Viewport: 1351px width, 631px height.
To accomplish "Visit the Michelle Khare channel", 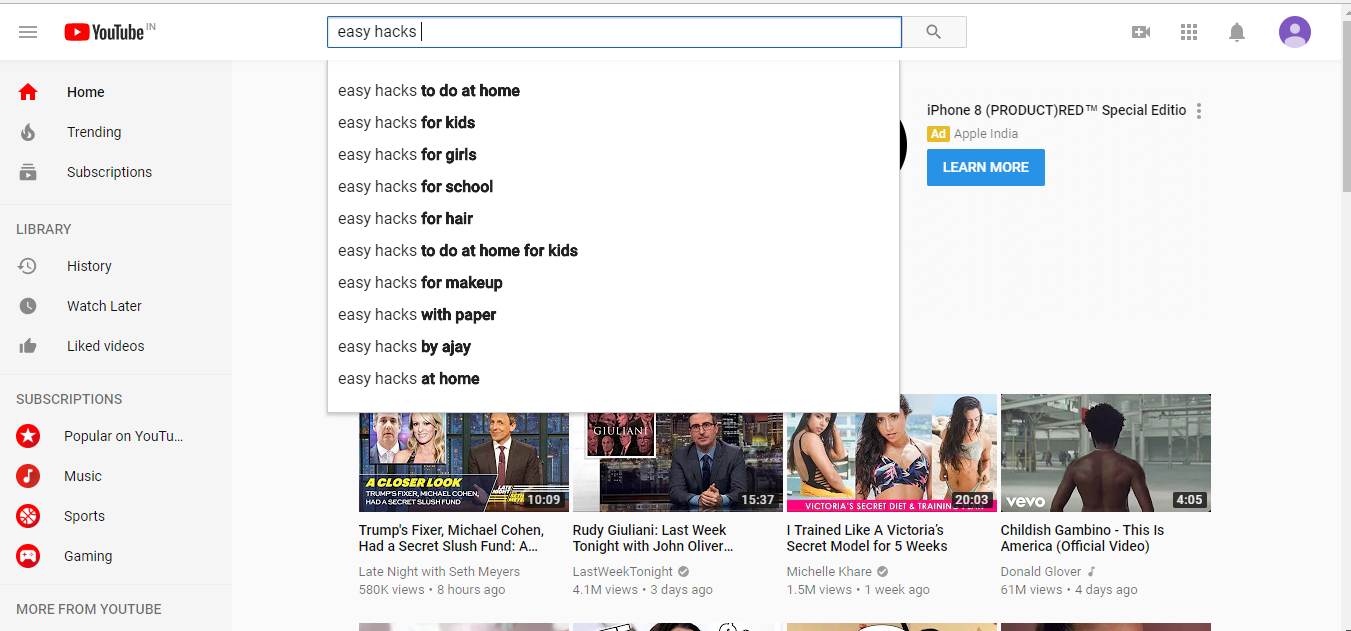I will pos(829,572).
